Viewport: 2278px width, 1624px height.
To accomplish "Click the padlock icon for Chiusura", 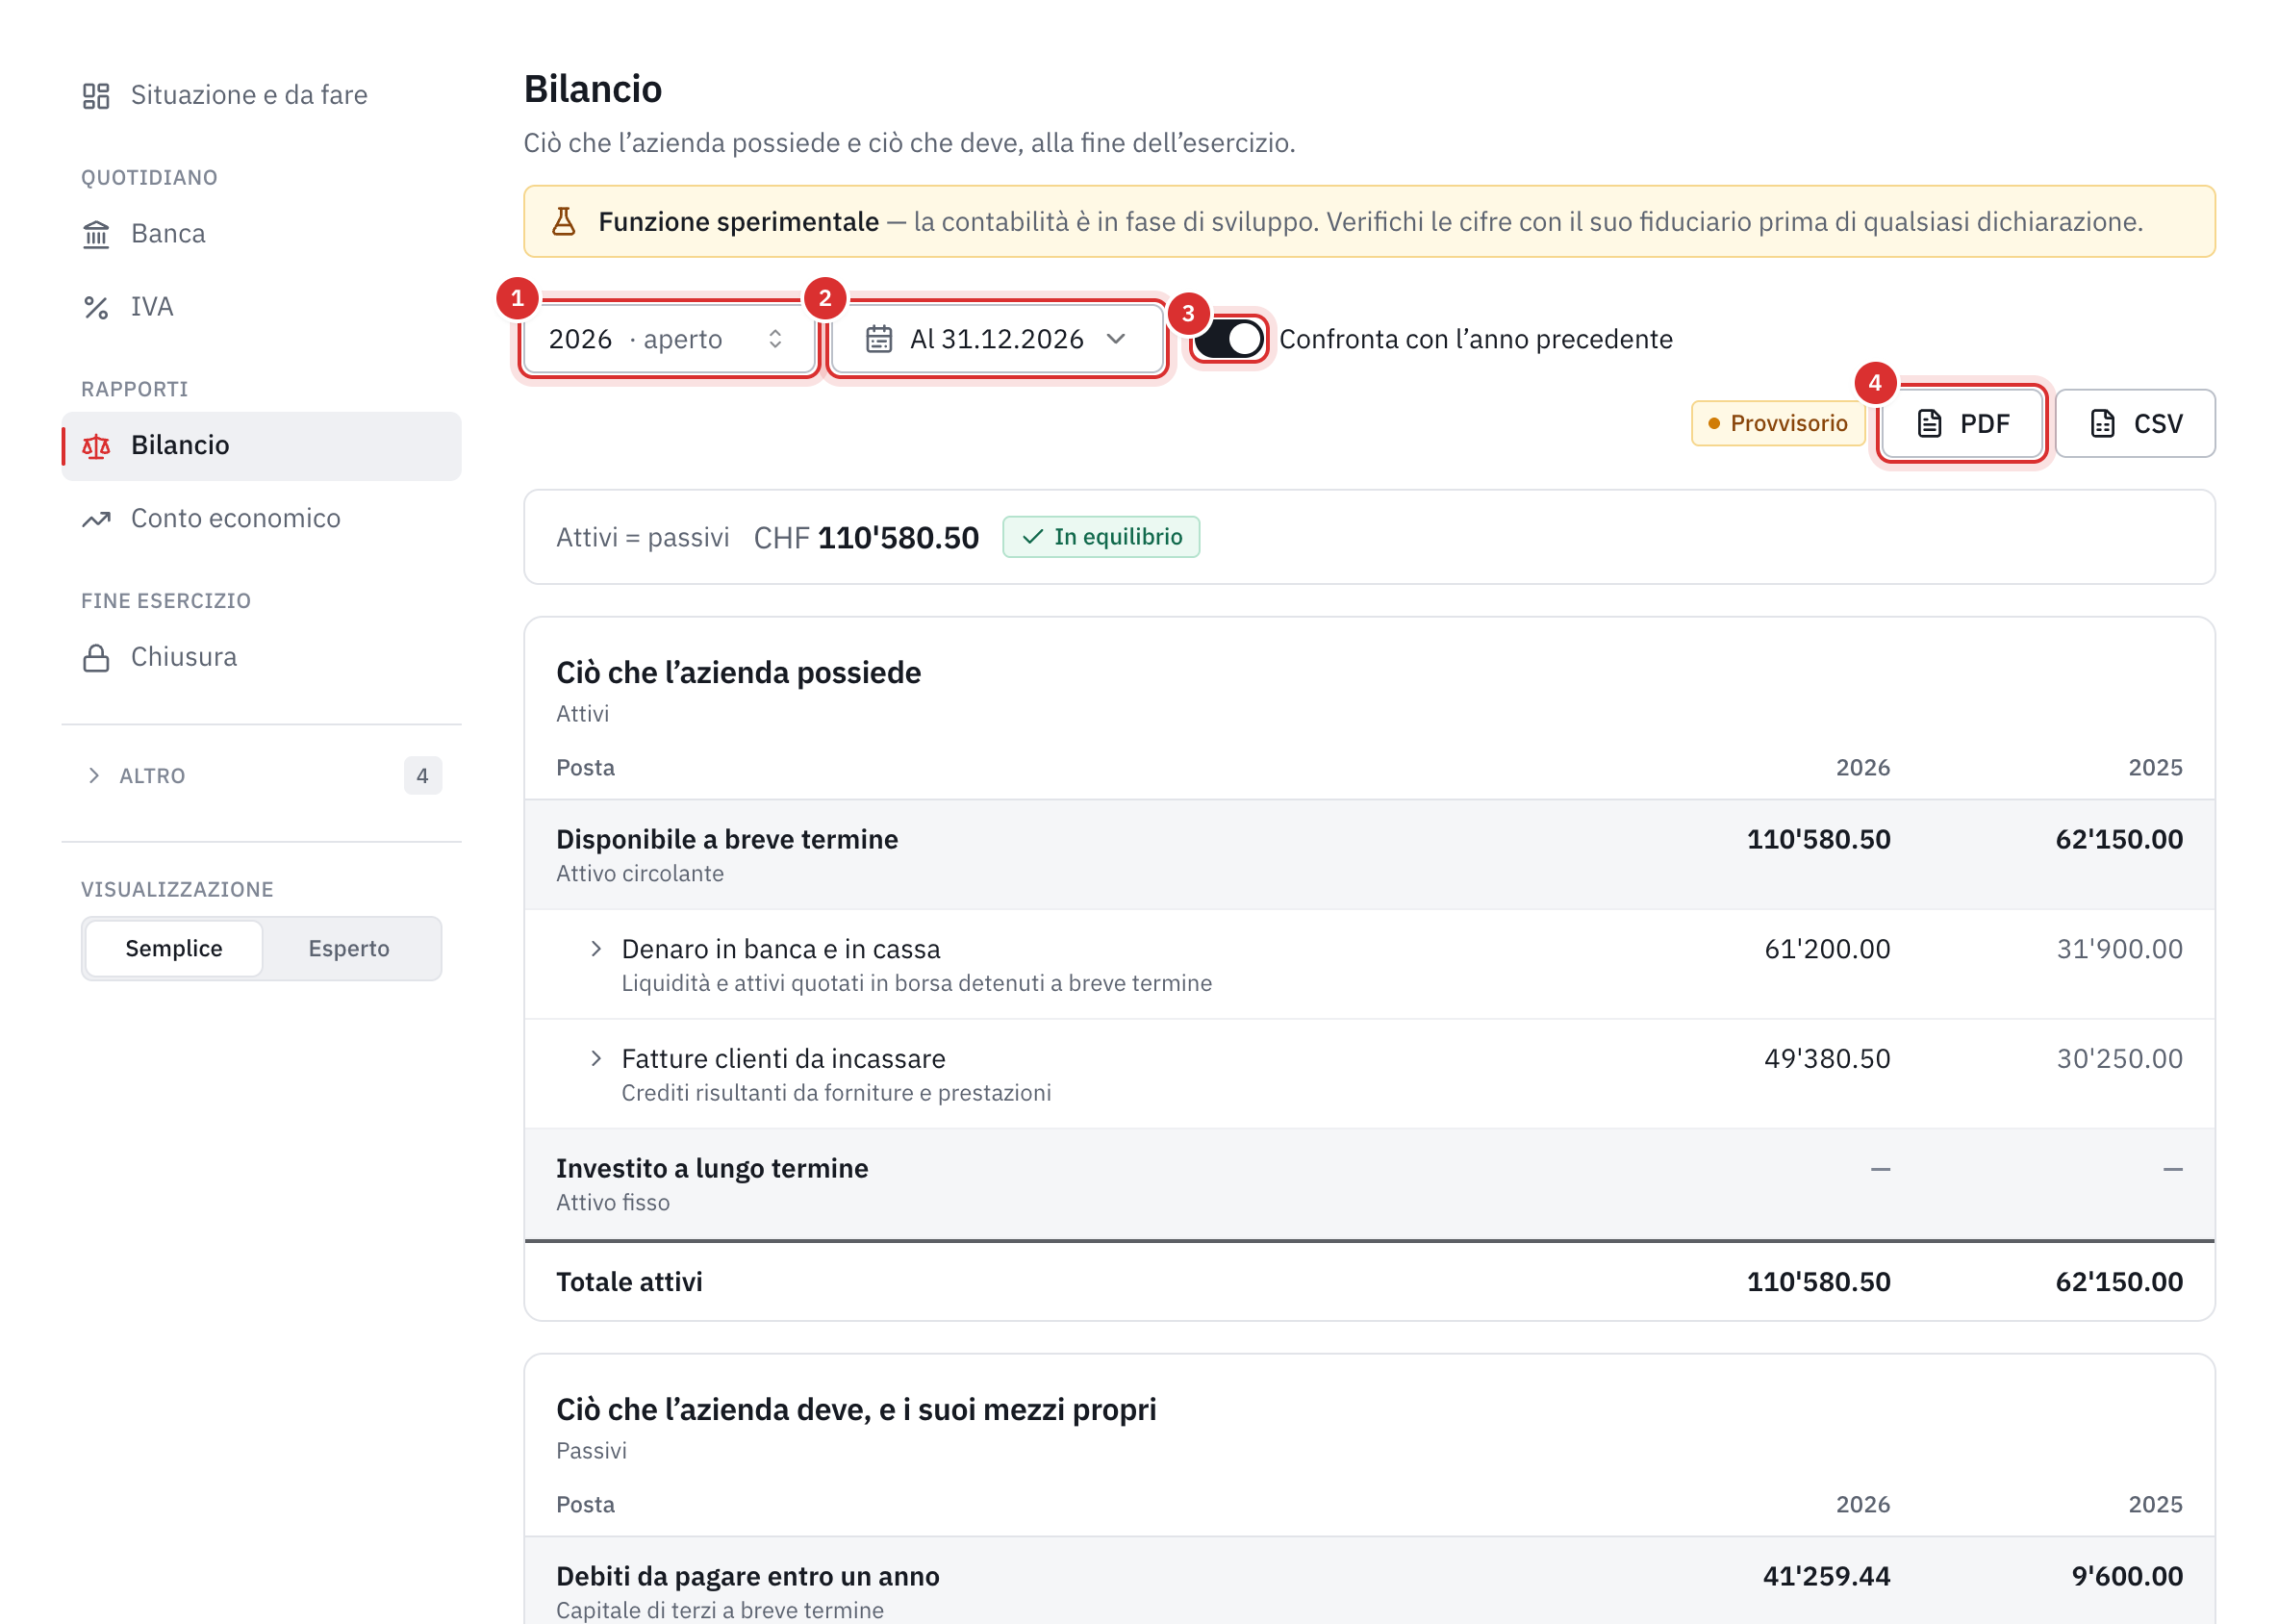I will pos(96,658).
